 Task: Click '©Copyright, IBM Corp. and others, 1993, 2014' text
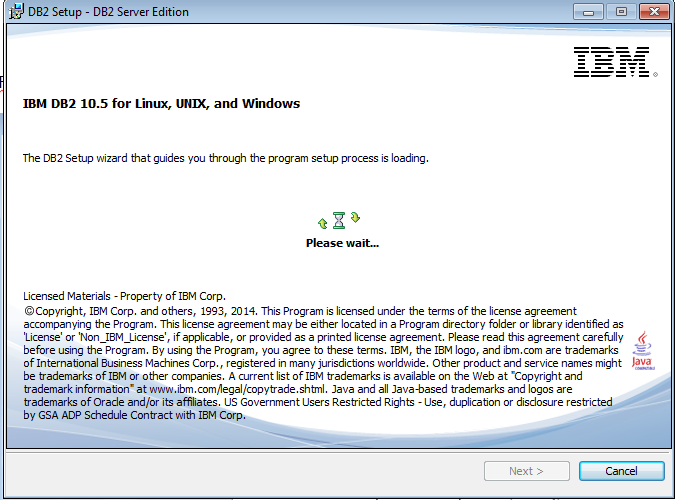coord(141,311)
